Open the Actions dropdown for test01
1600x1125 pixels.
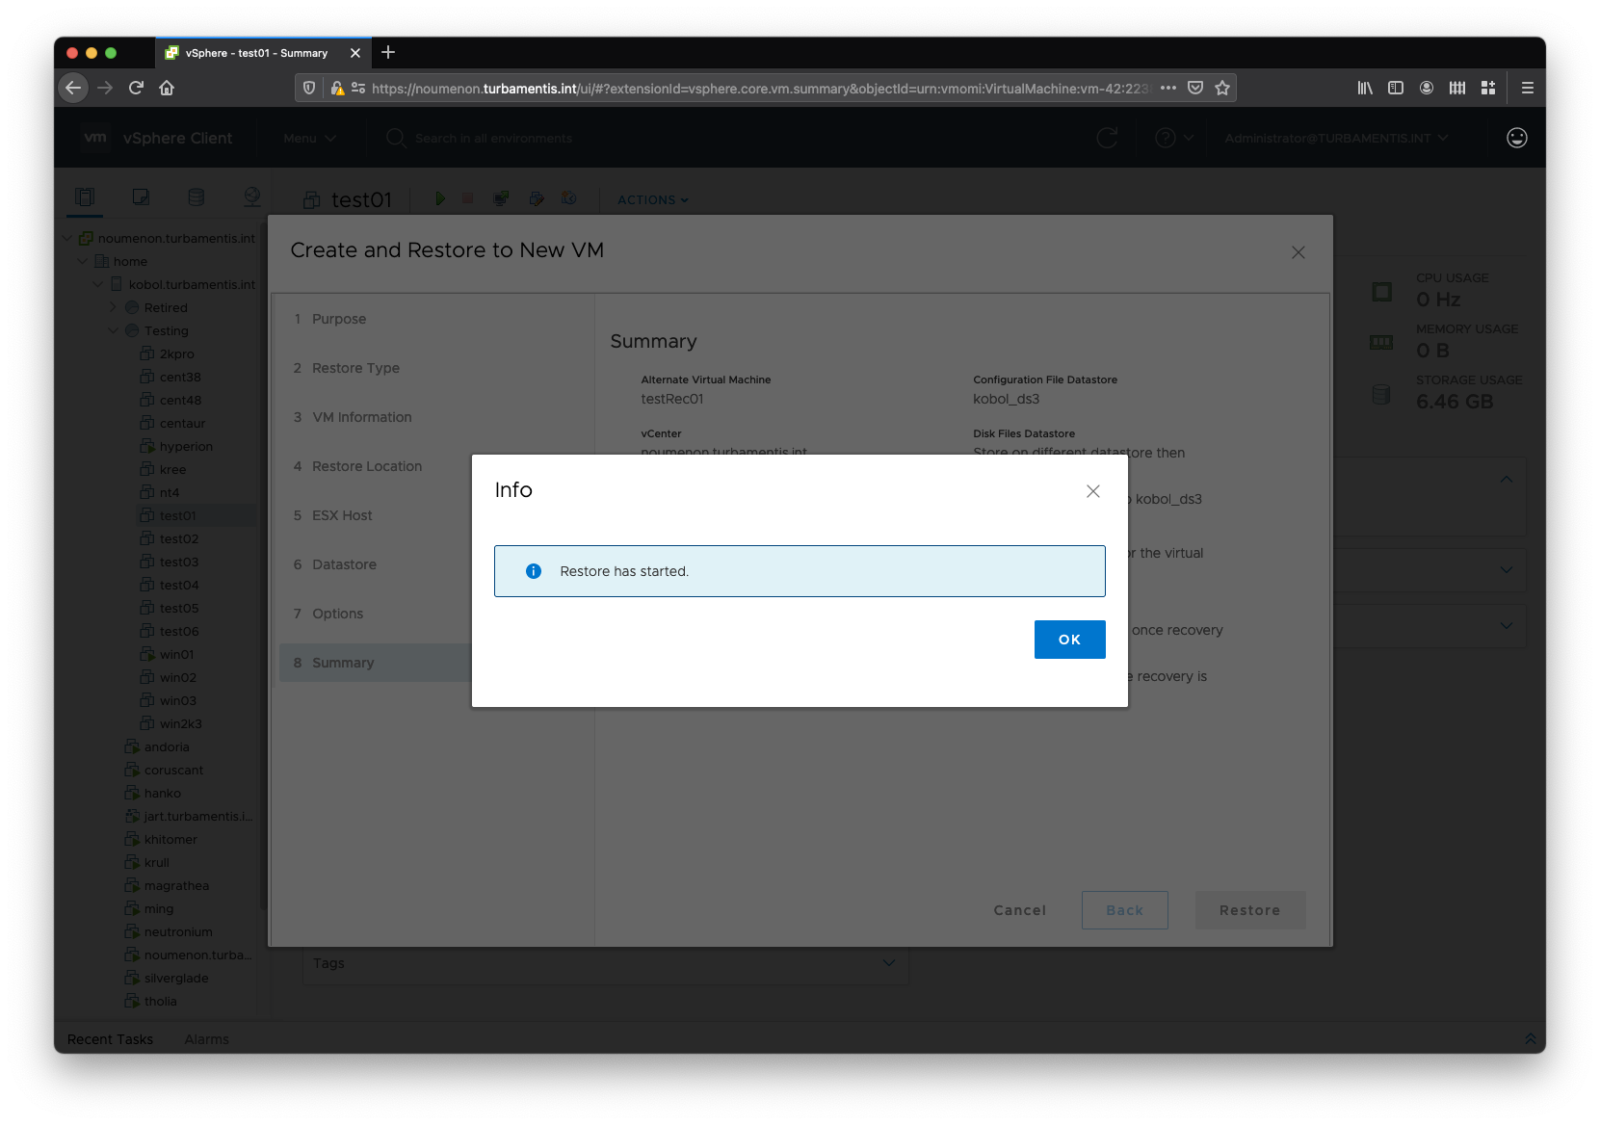[651, 200]
